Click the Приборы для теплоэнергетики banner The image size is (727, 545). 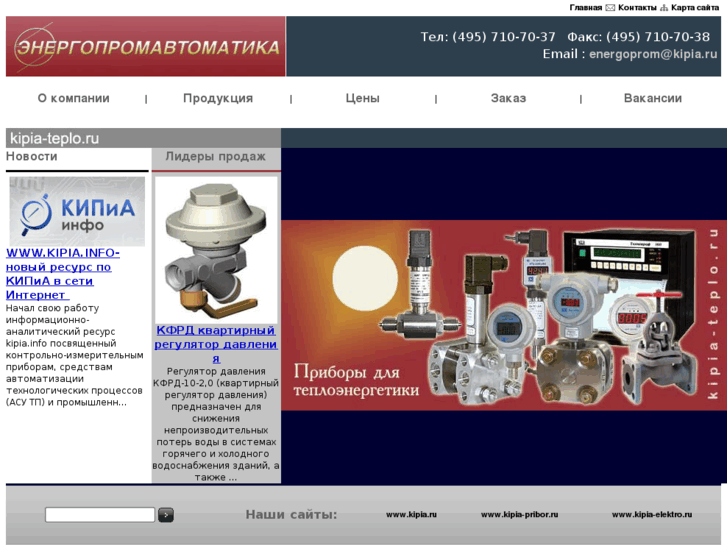point(504,315)
